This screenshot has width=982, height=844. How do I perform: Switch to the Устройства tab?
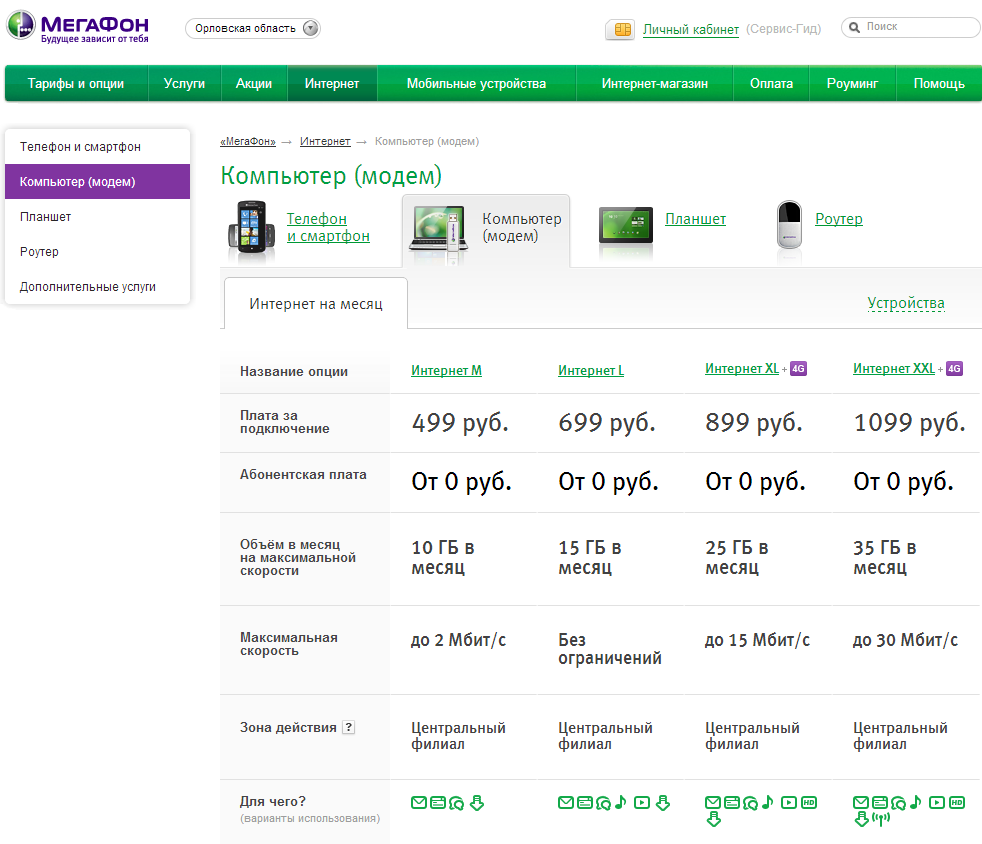905,304
